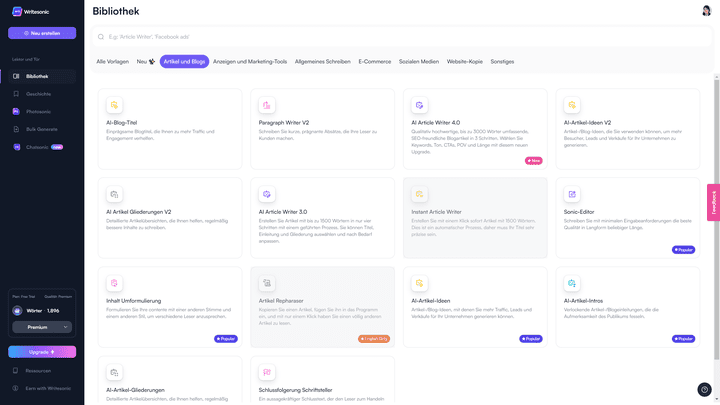Open the Anzeigen und Marketing-Tools tab
The width and height of the screenshot is (720, 405).
250,61
